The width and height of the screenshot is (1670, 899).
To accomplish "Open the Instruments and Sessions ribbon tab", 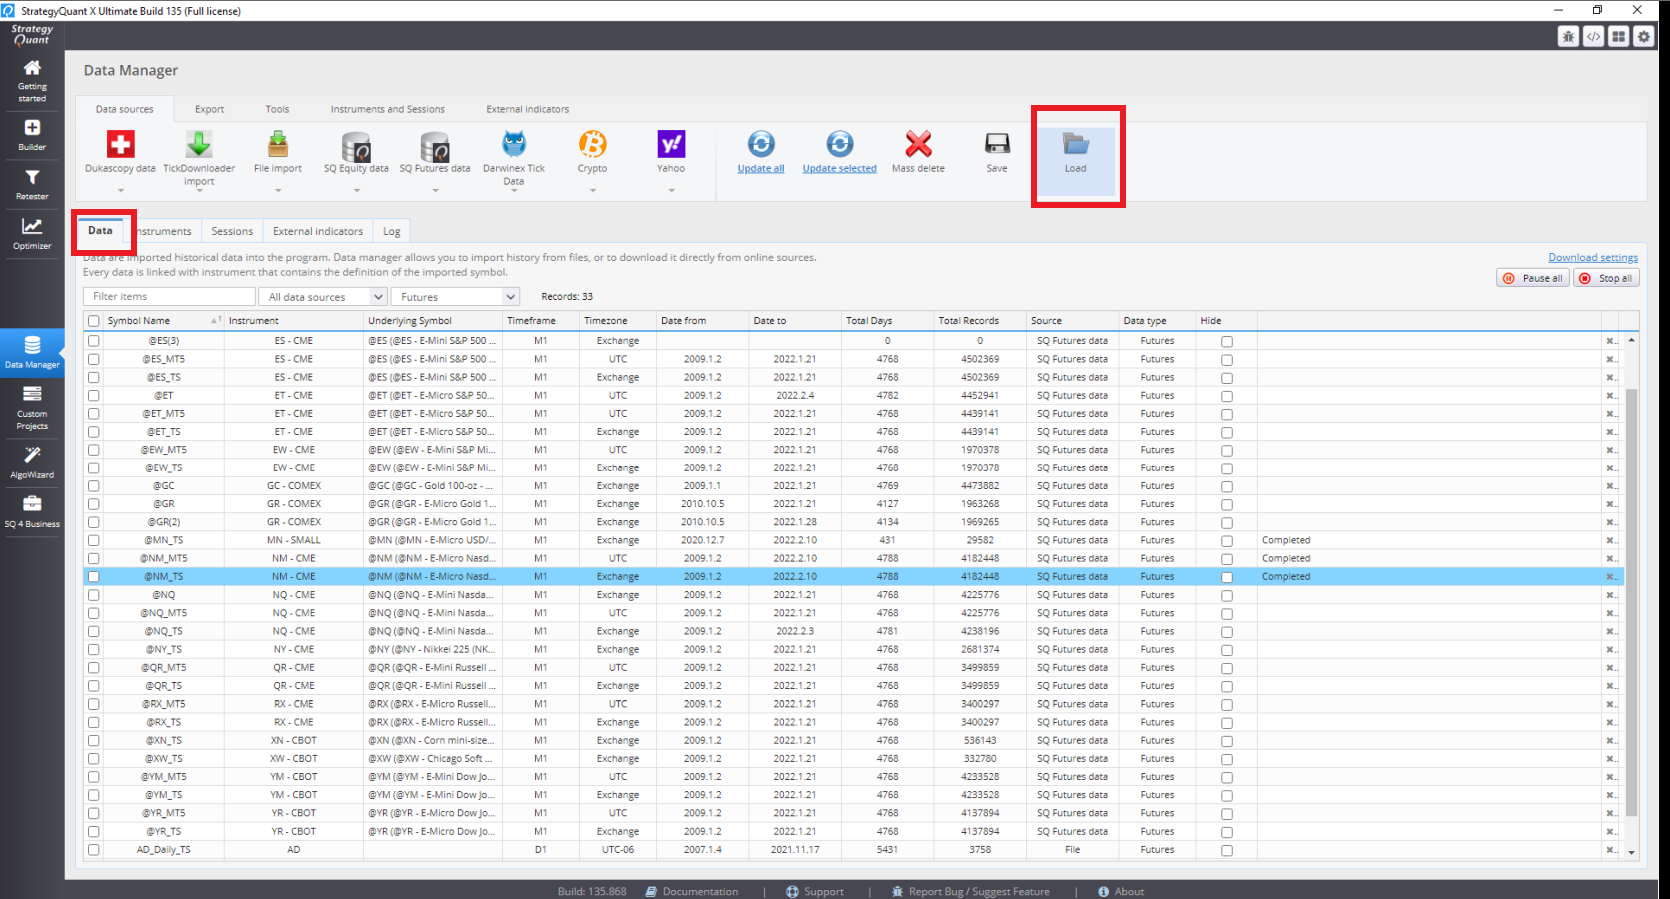I will click(x=388, y=109).
